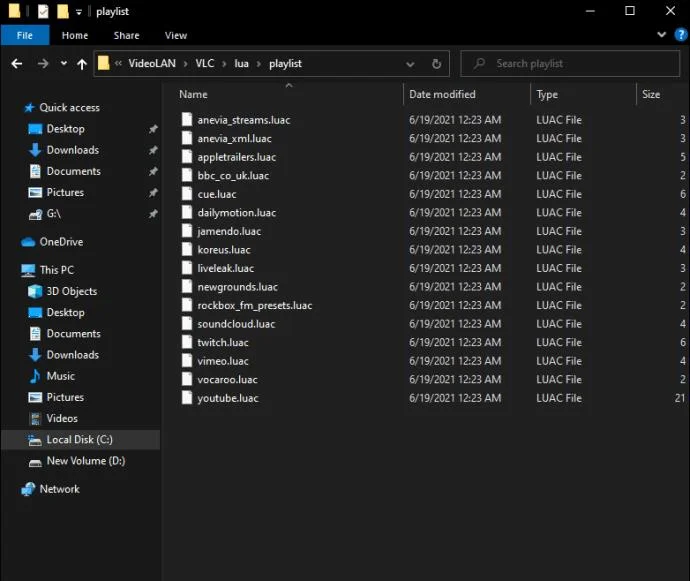Open the File menu tab
The height and width of the screenshot is (581, 690).
[25, 35]
